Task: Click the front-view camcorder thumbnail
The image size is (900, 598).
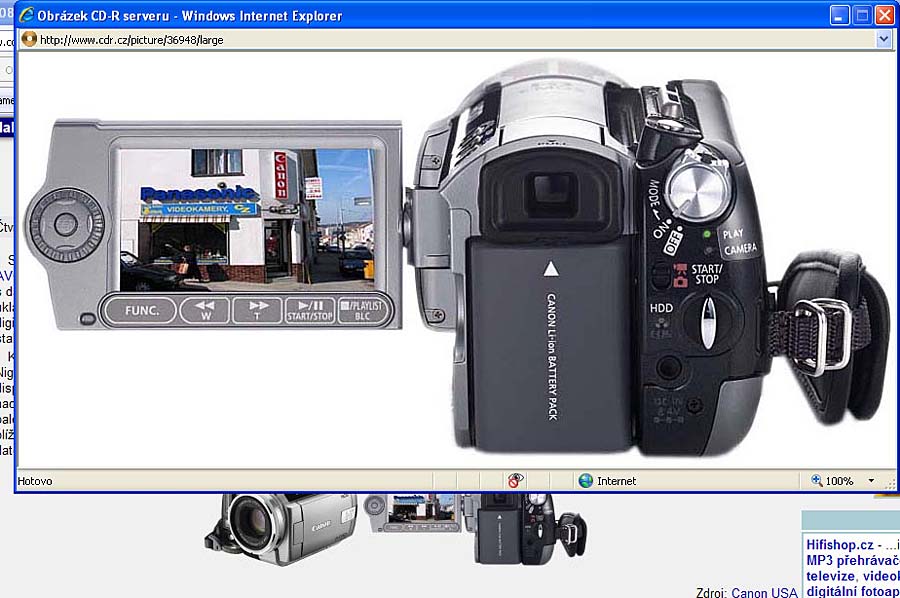Action: [282, 523]
